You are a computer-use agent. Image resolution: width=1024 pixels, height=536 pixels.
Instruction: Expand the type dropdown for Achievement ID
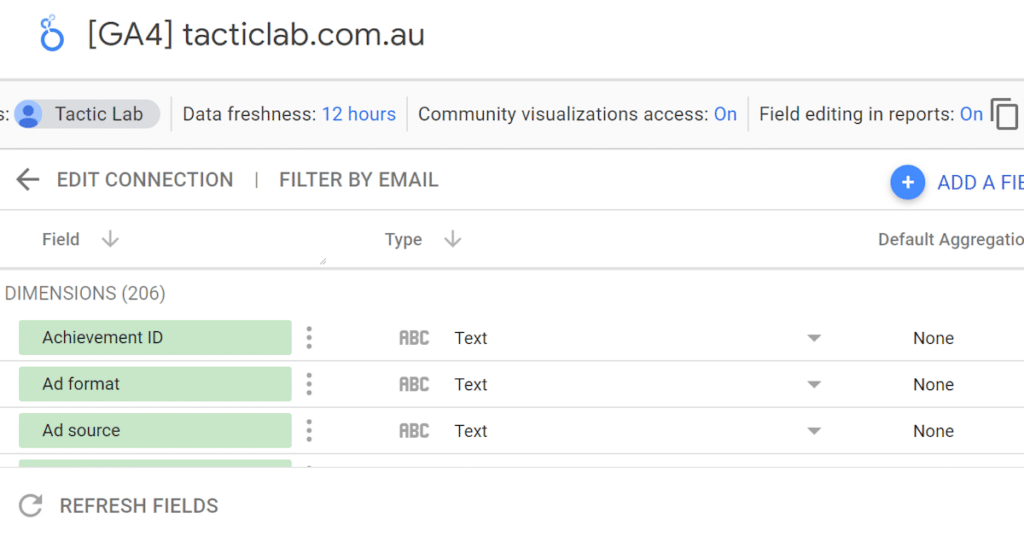coord(814,338)
